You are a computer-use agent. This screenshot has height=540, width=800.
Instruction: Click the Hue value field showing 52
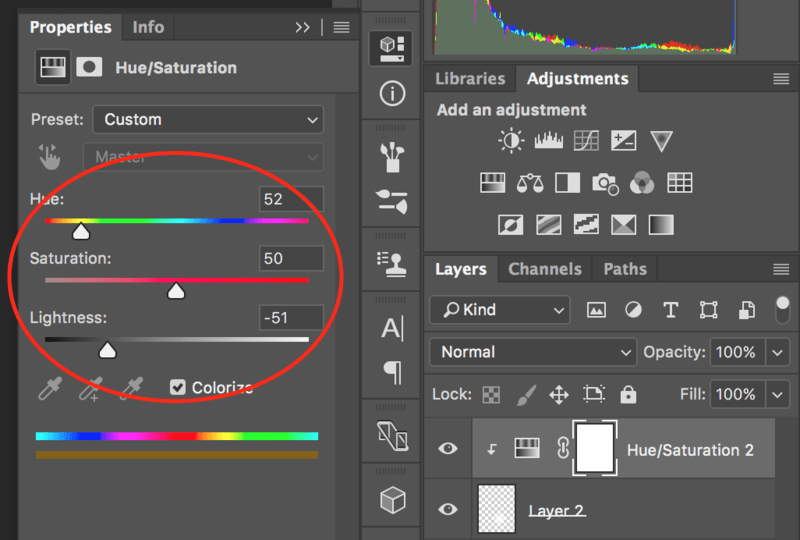(x=291, y=199)
